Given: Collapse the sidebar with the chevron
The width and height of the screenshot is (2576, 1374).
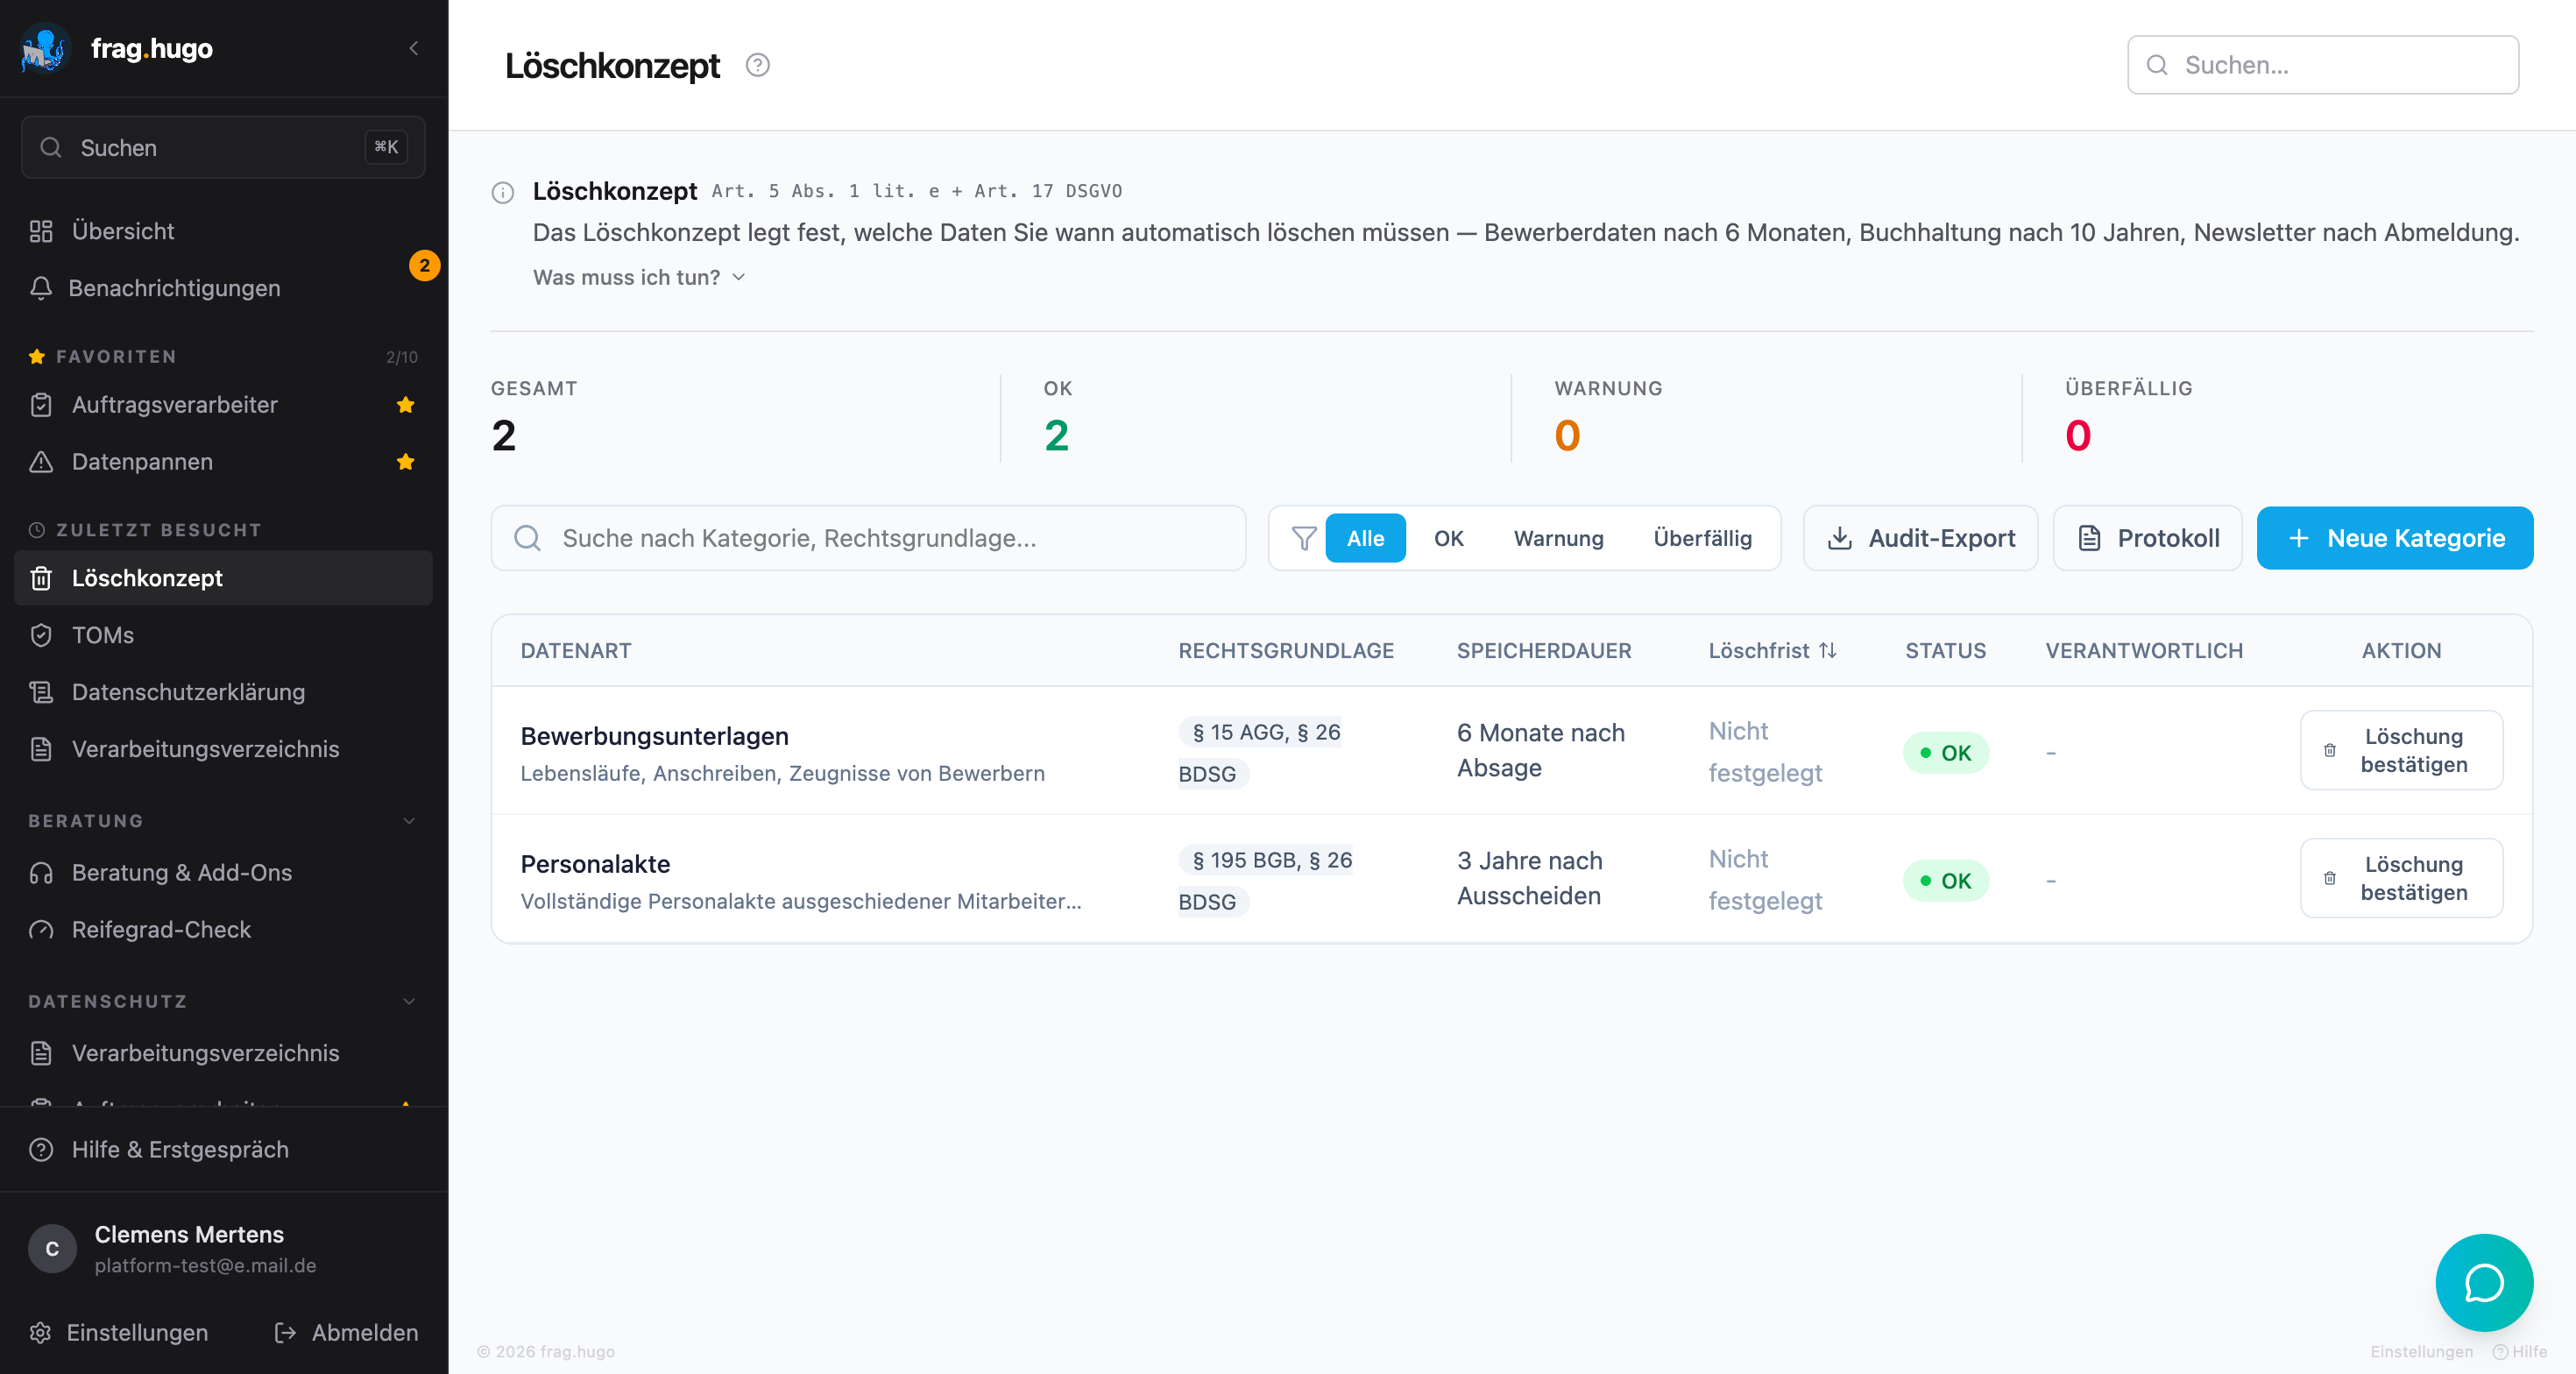Looking at the screenshot, I should (414, 48).
